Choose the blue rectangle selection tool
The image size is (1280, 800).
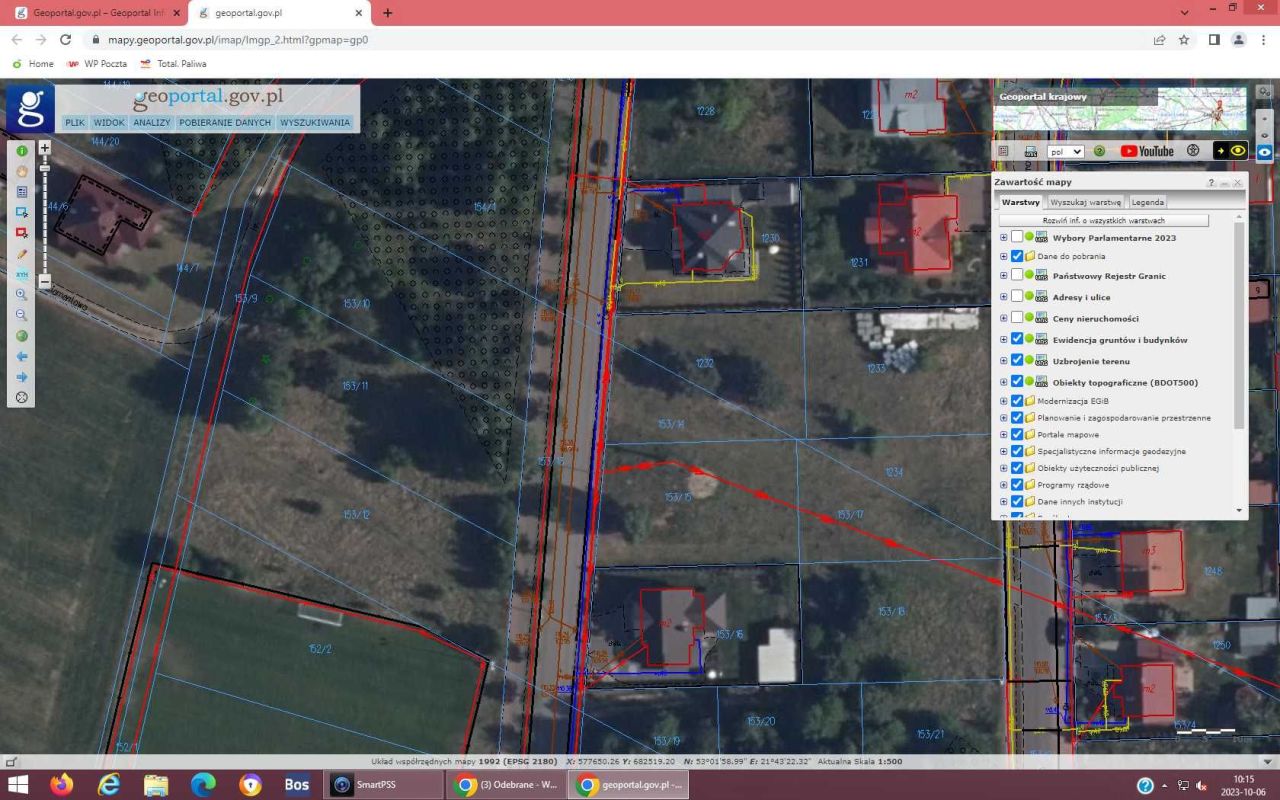tap(21, 212)
